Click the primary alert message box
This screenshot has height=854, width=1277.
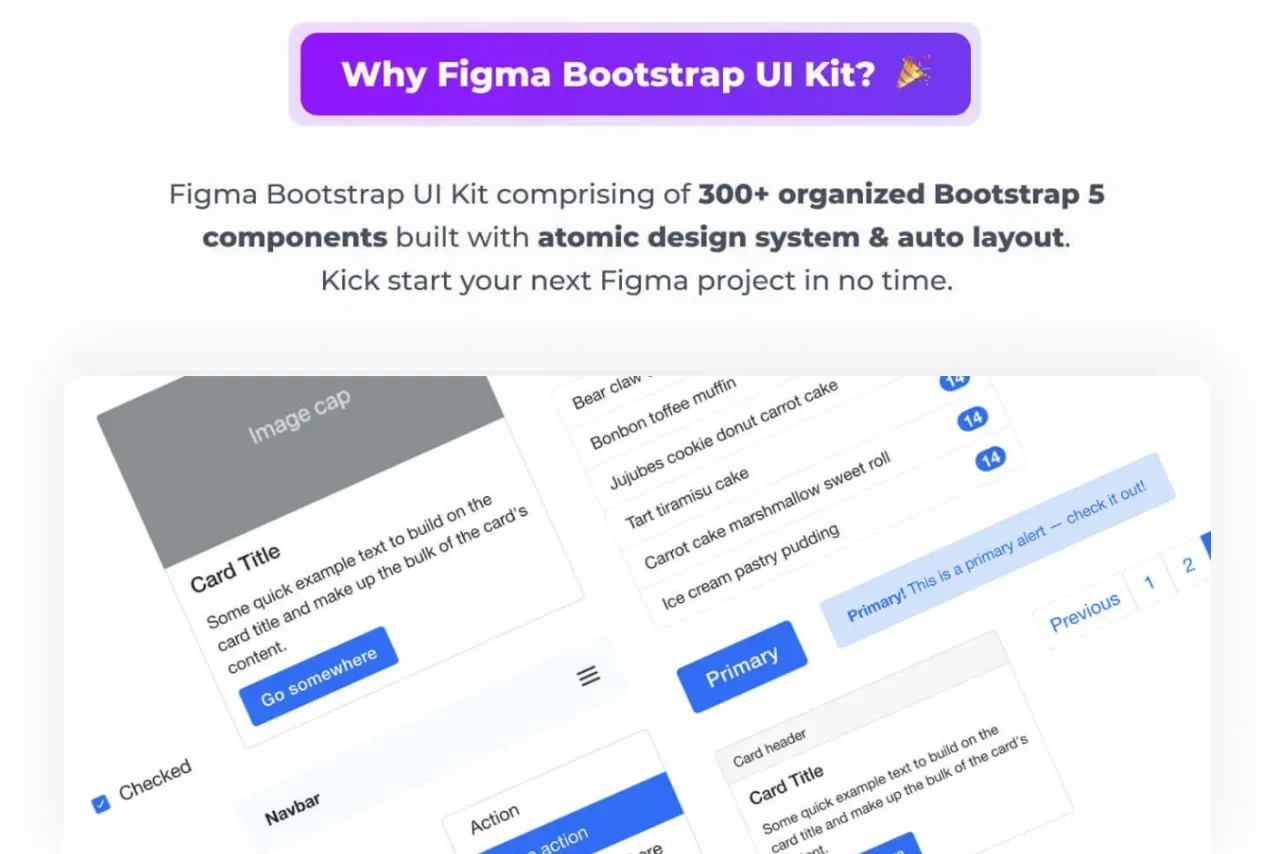pos(997,549)
